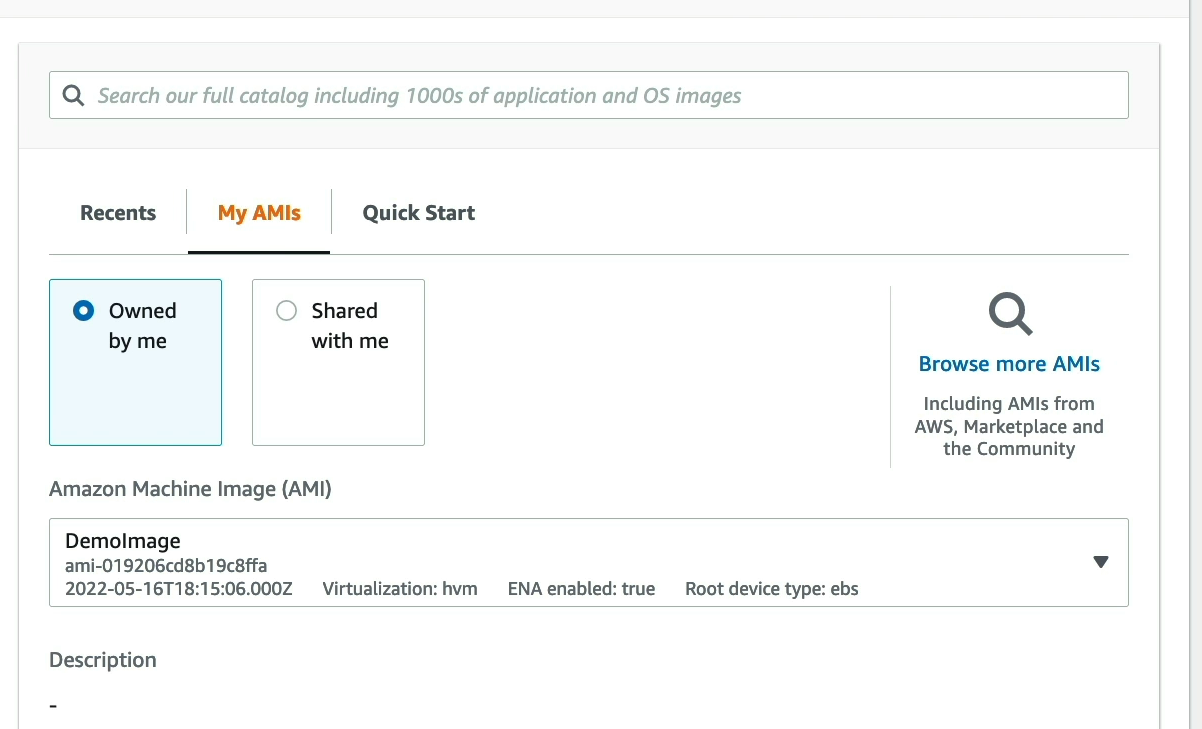Open the Quick Start tab
Viewport: 1202px width, 729px height.
click(x=418, y=213)
